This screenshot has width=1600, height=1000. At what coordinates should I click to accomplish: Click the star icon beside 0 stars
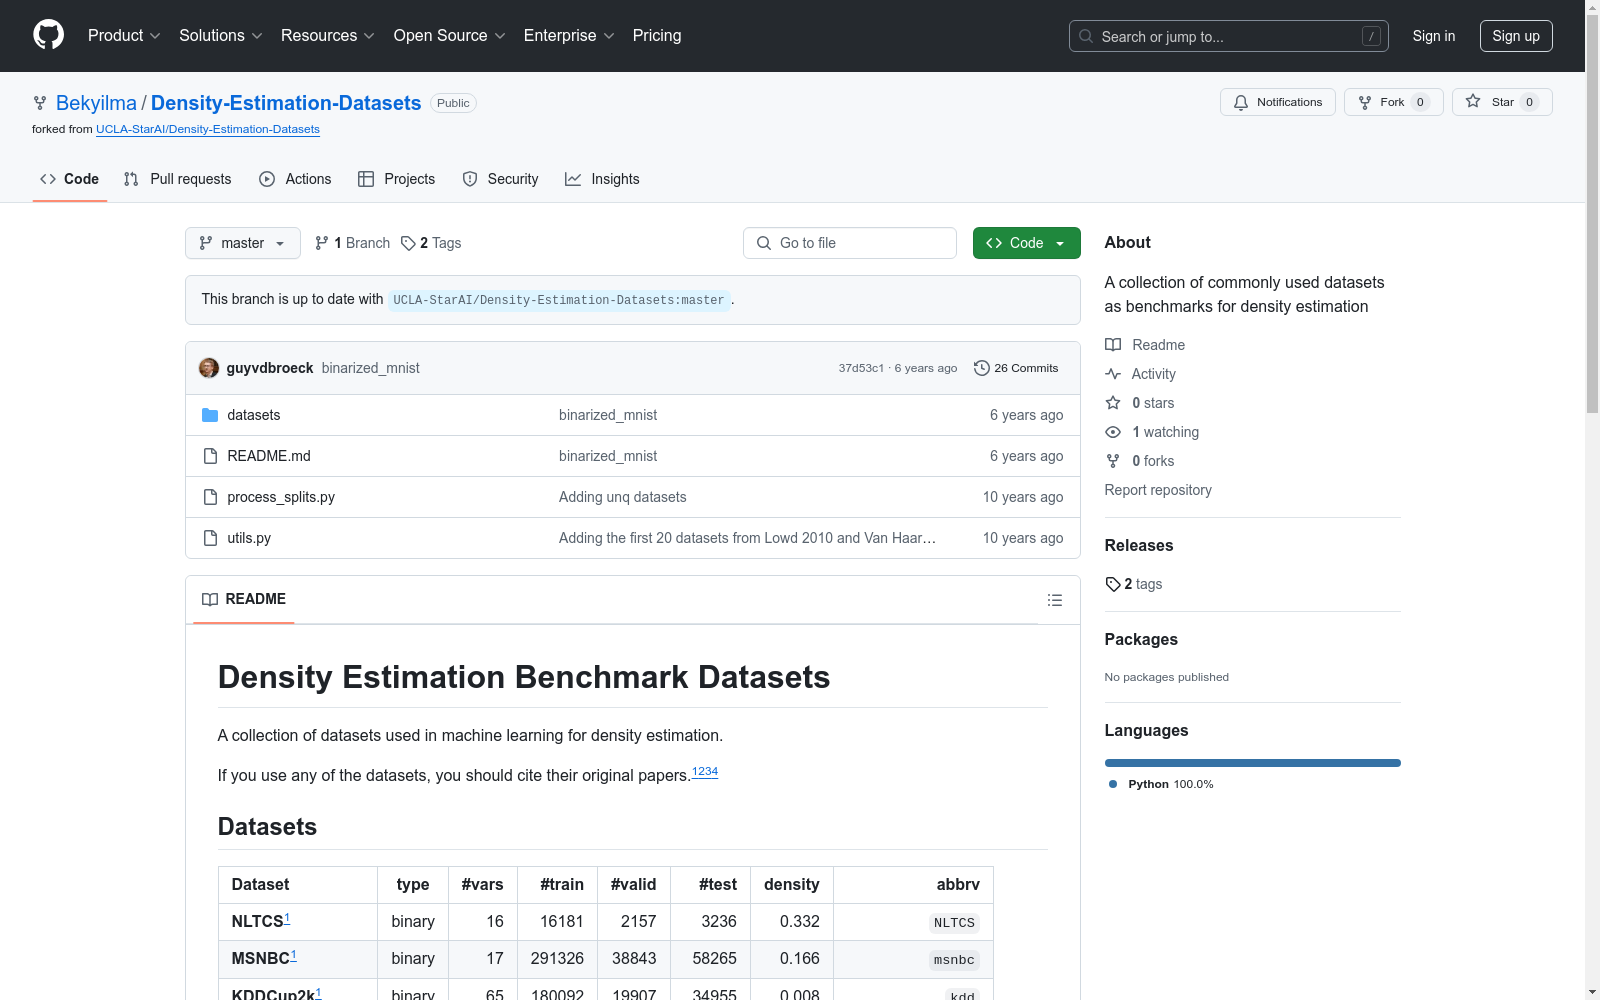tap(1113, 403)
